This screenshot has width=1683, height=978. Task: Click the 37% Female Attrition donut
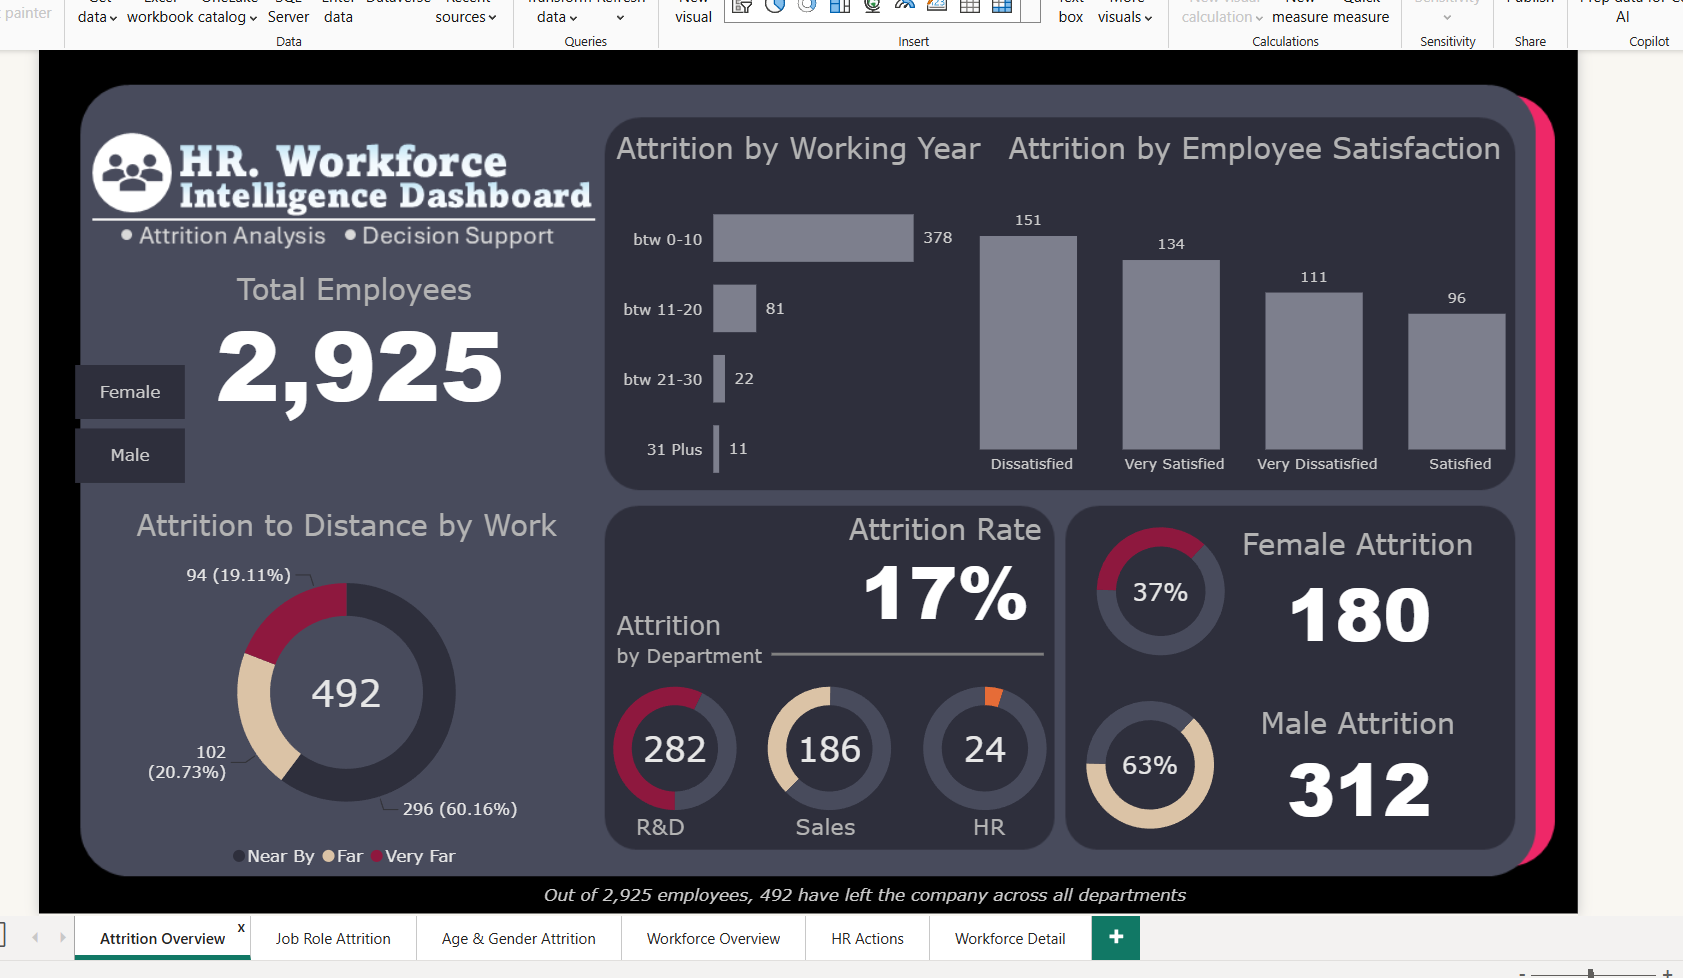point(1160,591)
